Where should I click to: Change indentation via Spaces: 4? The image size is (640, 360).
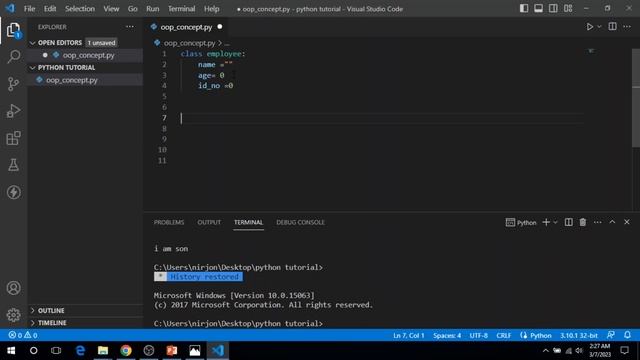(x=447, y=335)
